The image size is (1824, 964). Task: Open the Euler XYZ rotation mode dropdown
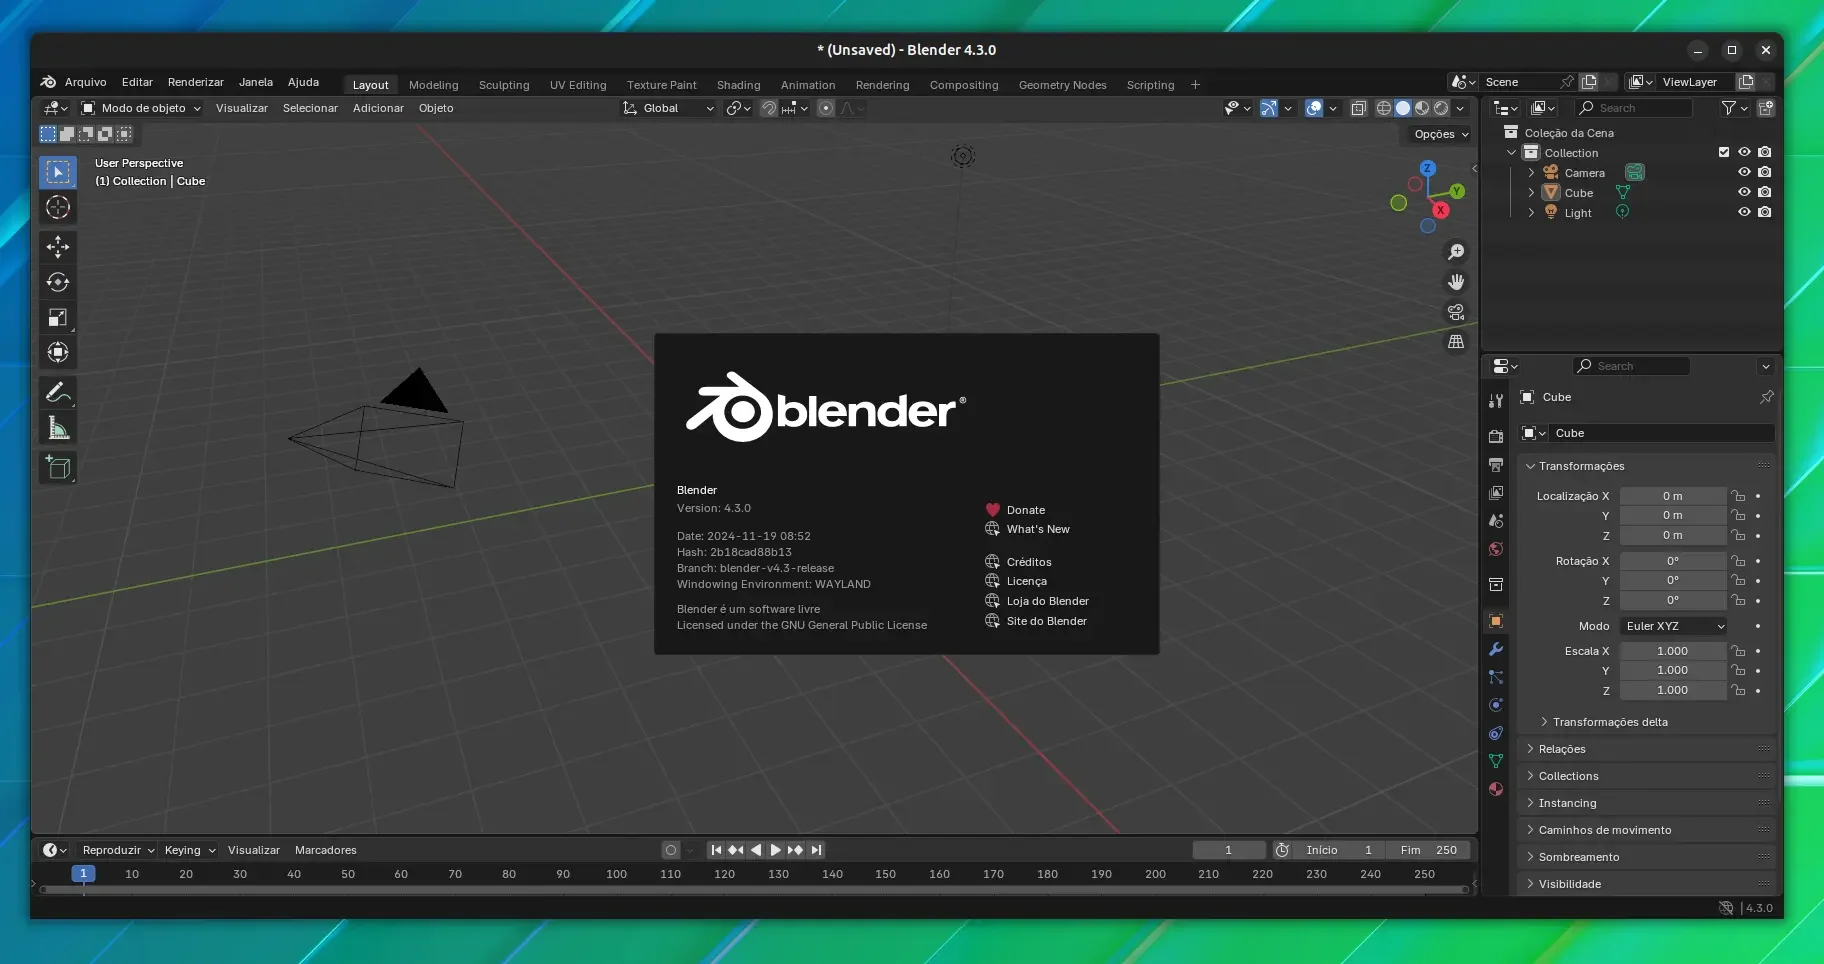coord(1674,626)
